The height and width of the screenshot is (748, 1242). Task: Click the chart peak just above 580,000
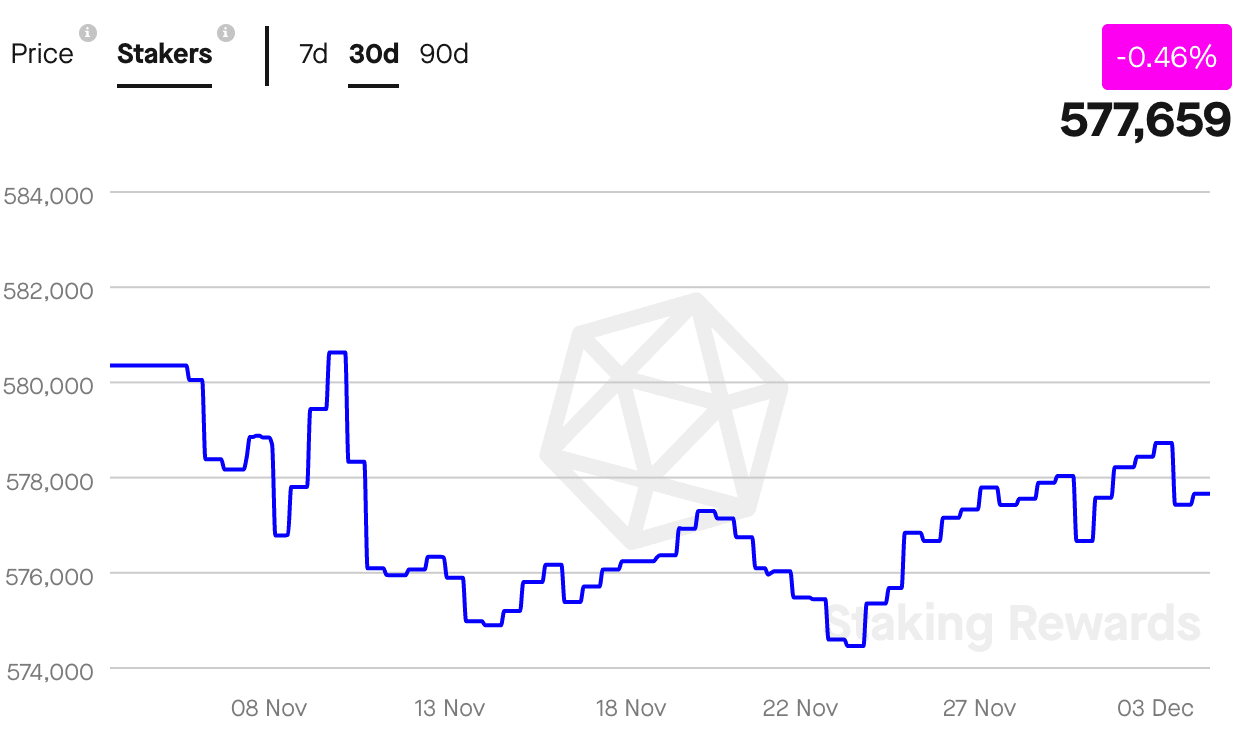click(337, 353)
